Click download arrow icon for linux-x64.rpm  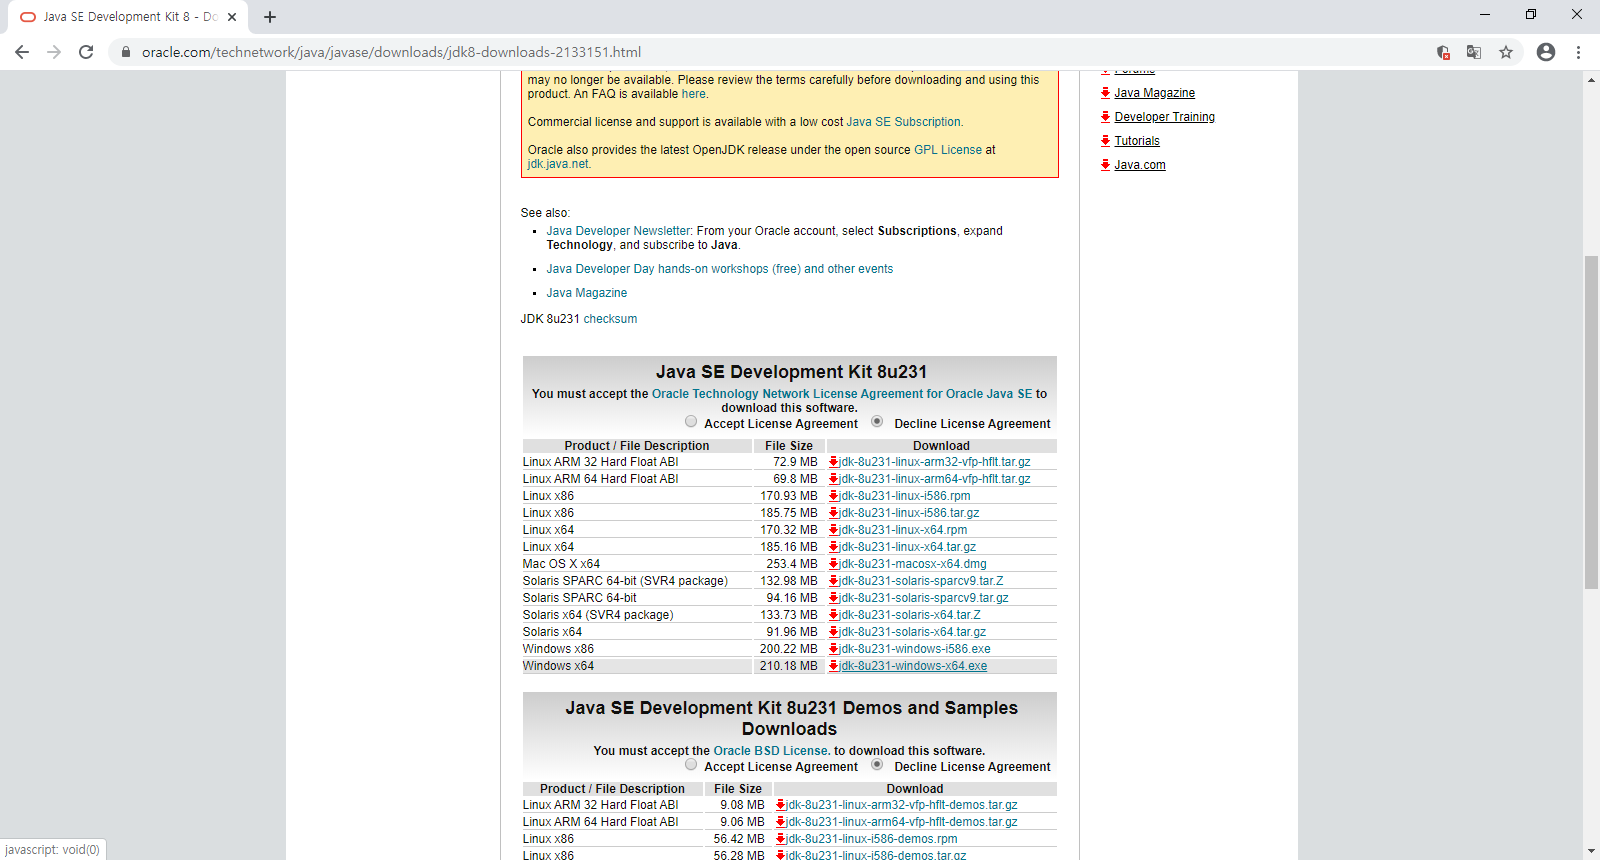pyautogui.click(x=834, y=530)
